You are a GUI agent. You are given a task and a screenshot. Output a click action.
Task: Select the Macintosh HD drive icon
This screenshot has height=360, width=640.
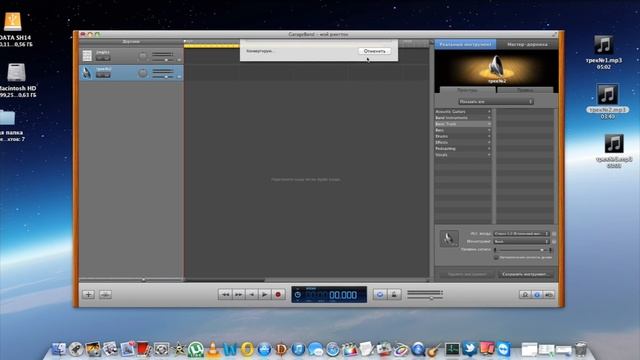click(x=17, y=73)
